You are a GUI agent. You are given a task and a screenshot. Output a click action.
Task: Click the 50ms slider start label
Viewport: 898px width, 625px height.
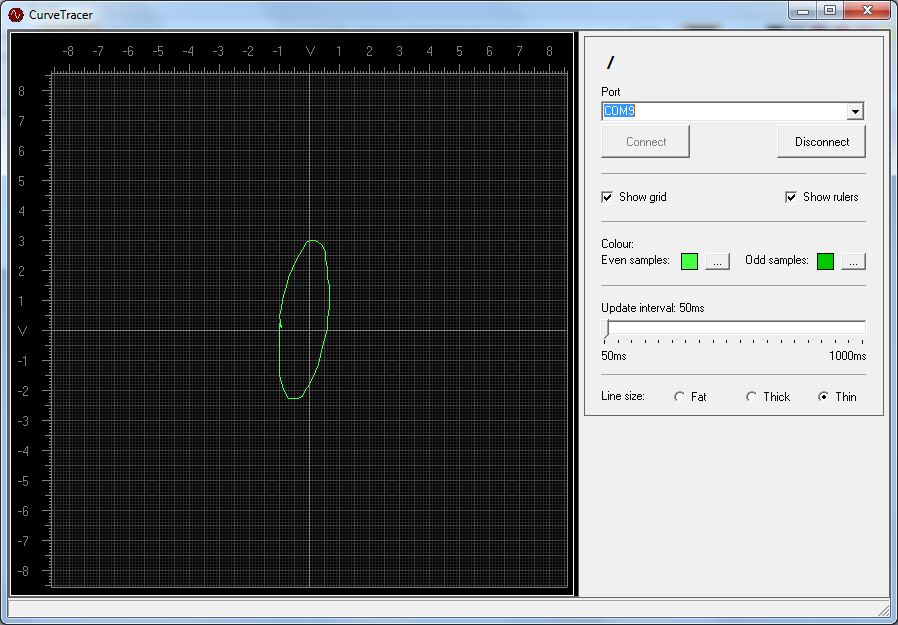click(613, 356)
